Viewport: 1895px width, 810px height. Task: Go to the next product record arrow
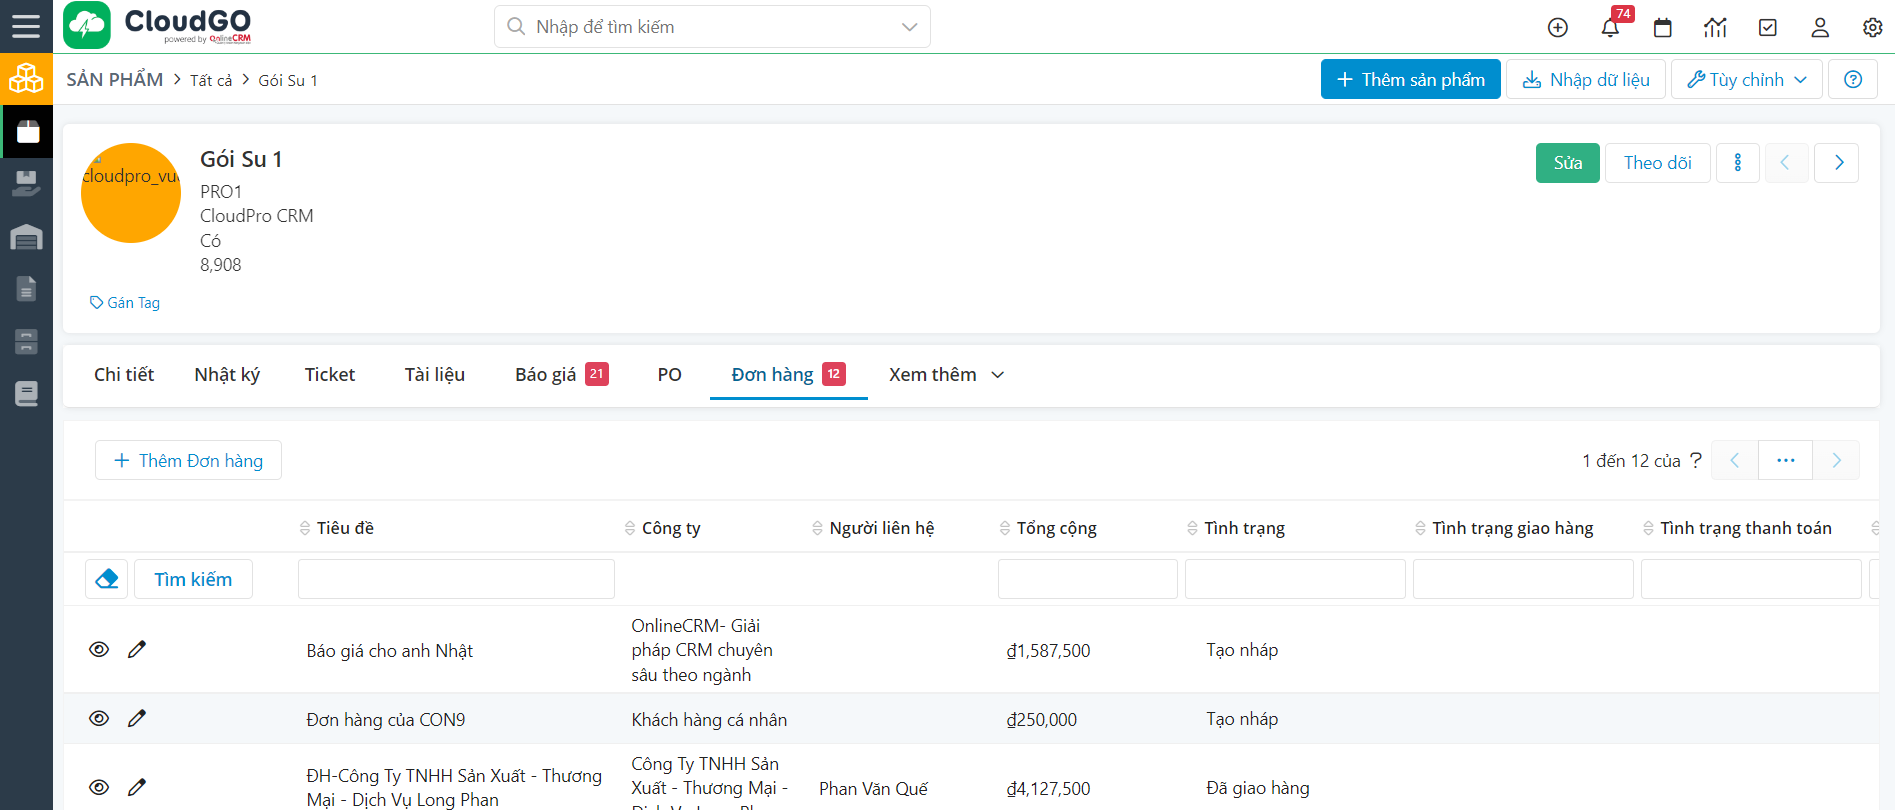click(1838, 163)
